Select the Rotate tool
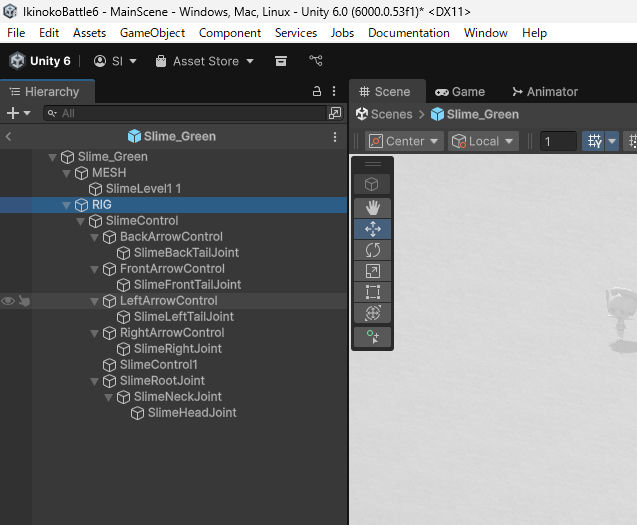The height and width of the screenshot is (525, 637). [372, 250]
